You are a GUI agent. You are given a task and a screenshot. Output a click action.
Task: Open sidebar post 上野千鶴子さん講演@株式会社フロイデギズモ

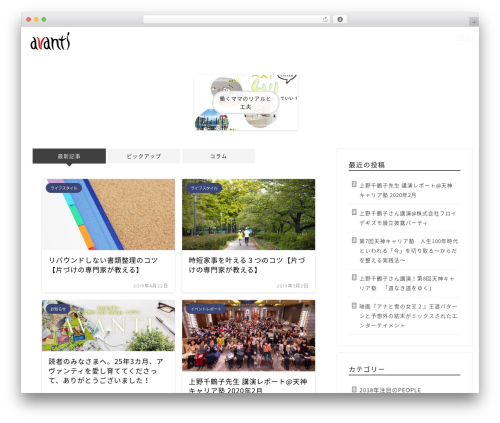[x=407, y=218]
